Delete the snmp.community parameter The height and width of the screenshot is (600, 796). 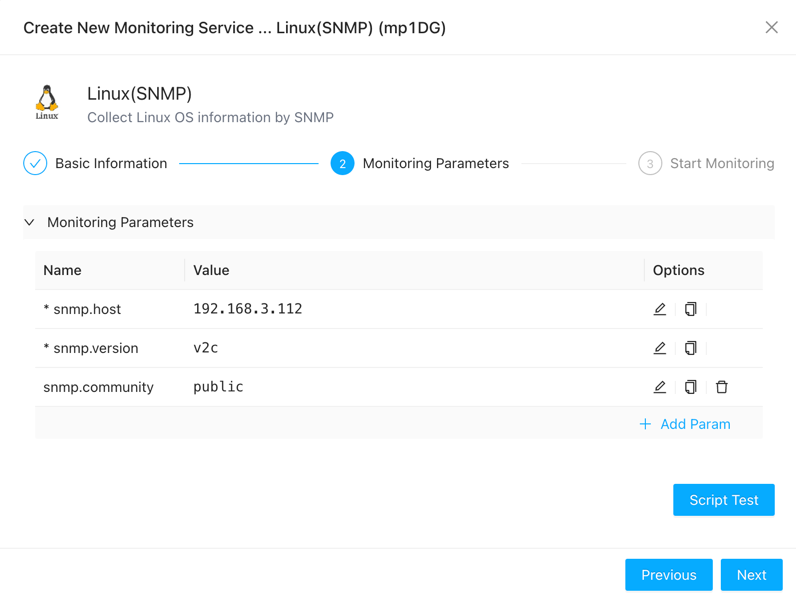coord(721,387)
